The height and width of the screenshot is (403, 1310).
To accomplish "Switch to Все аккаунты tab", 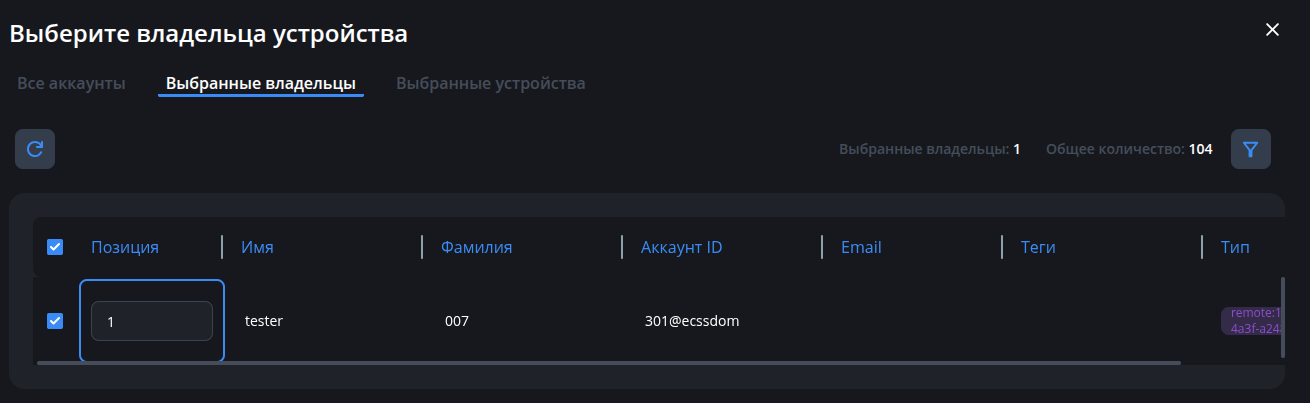I will point(71,83).
